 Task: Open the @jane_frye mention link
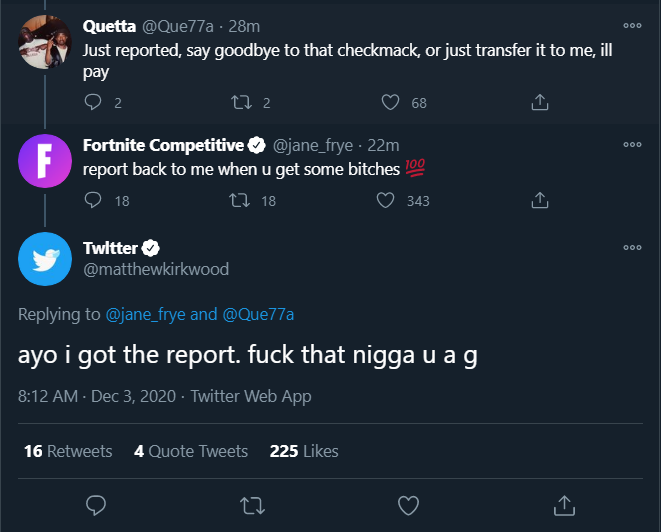tap(145, 314)
